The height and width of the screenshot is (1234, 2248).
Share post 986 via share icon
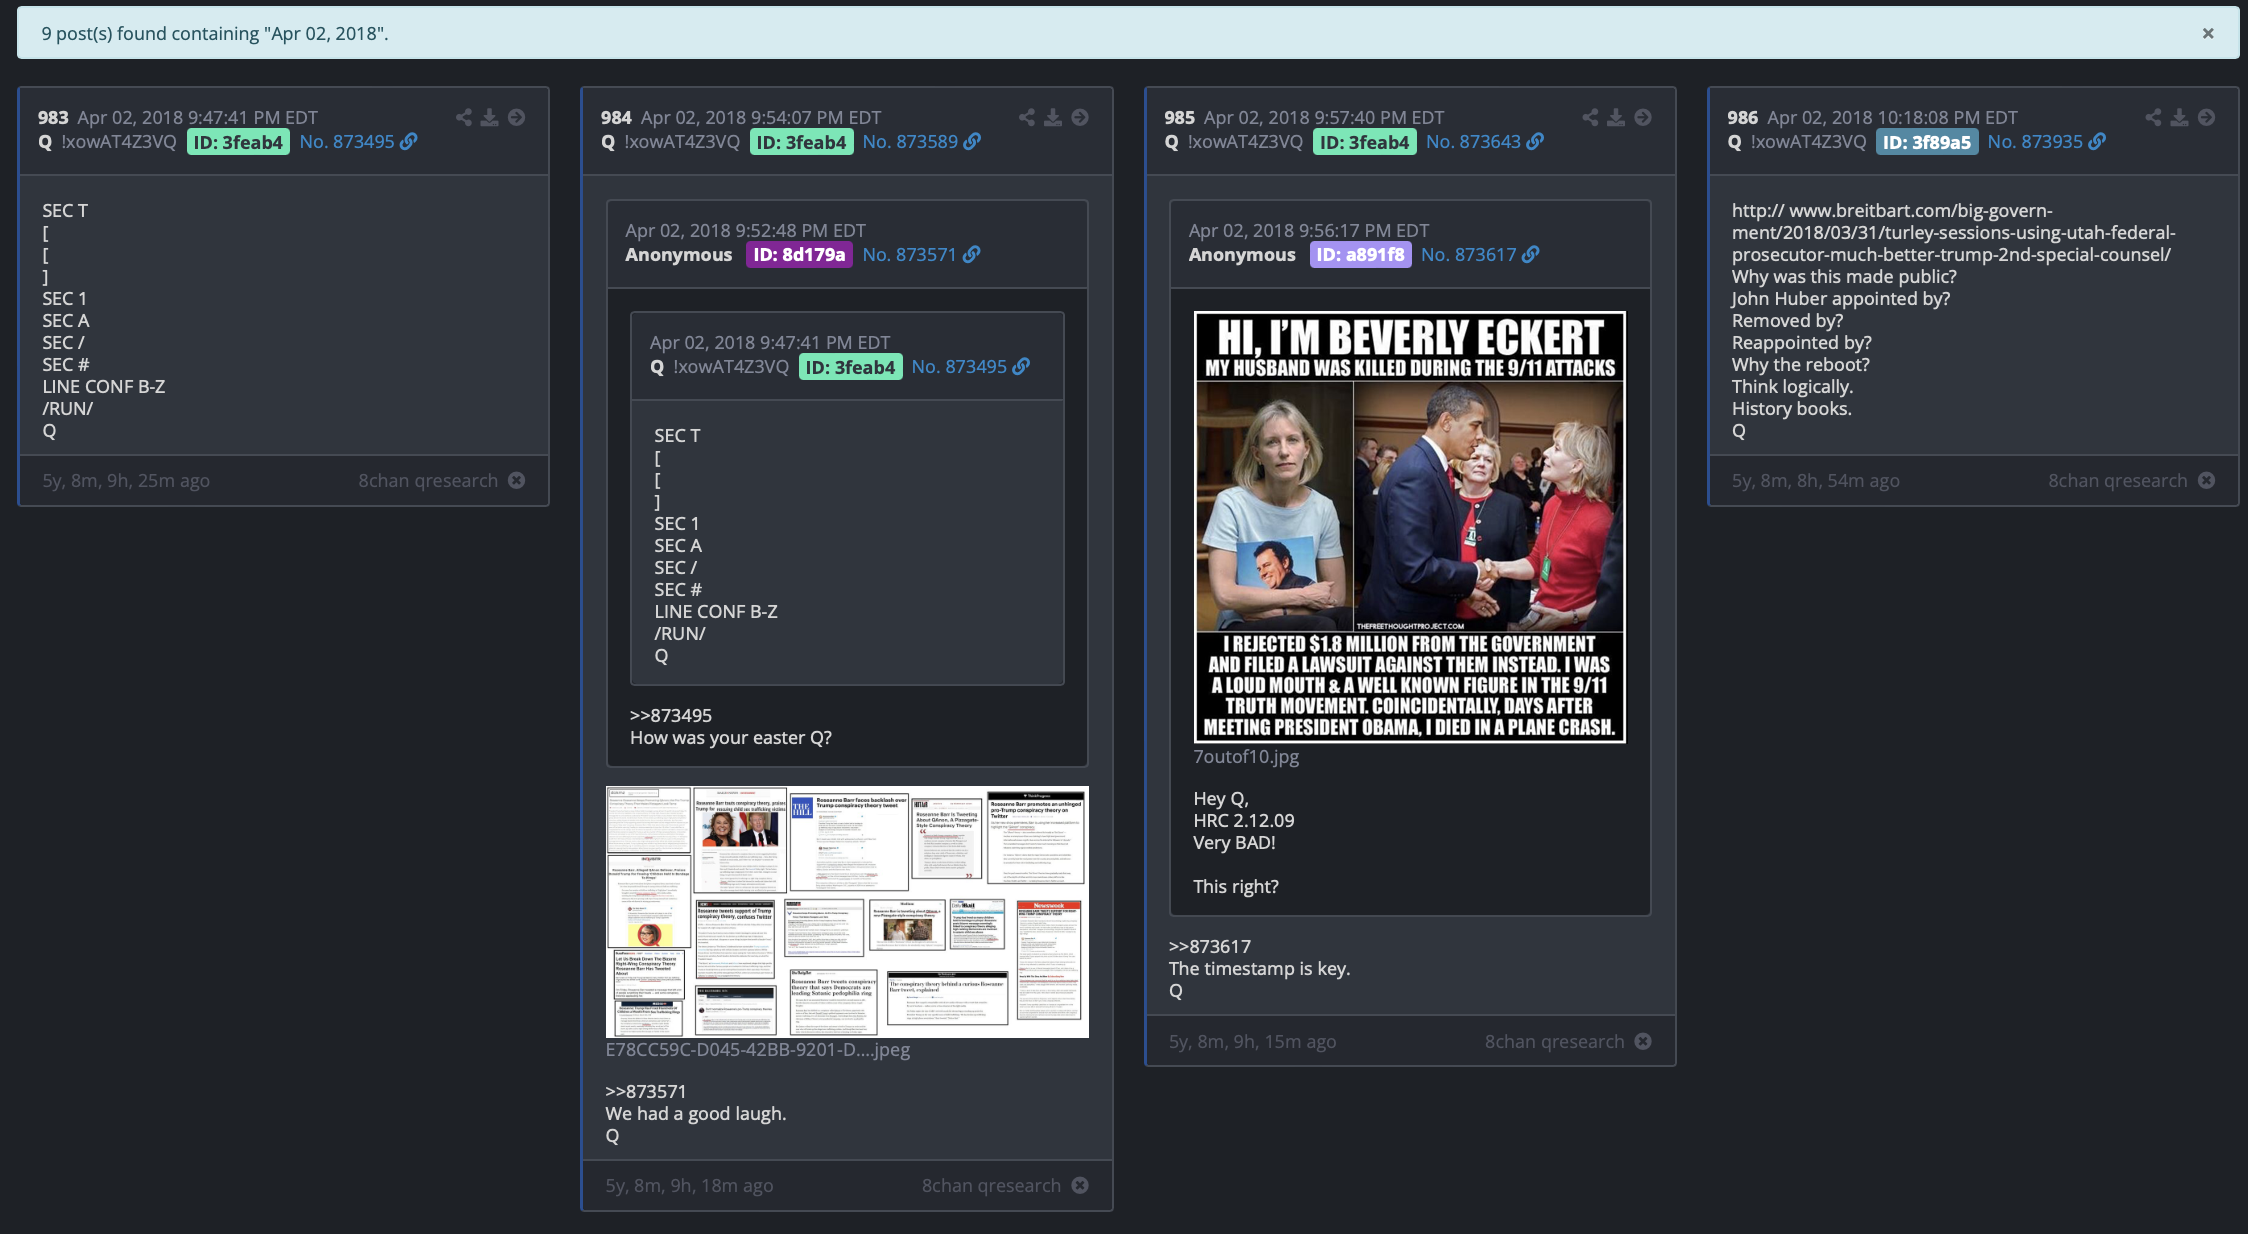click(x=2153, y=117)
